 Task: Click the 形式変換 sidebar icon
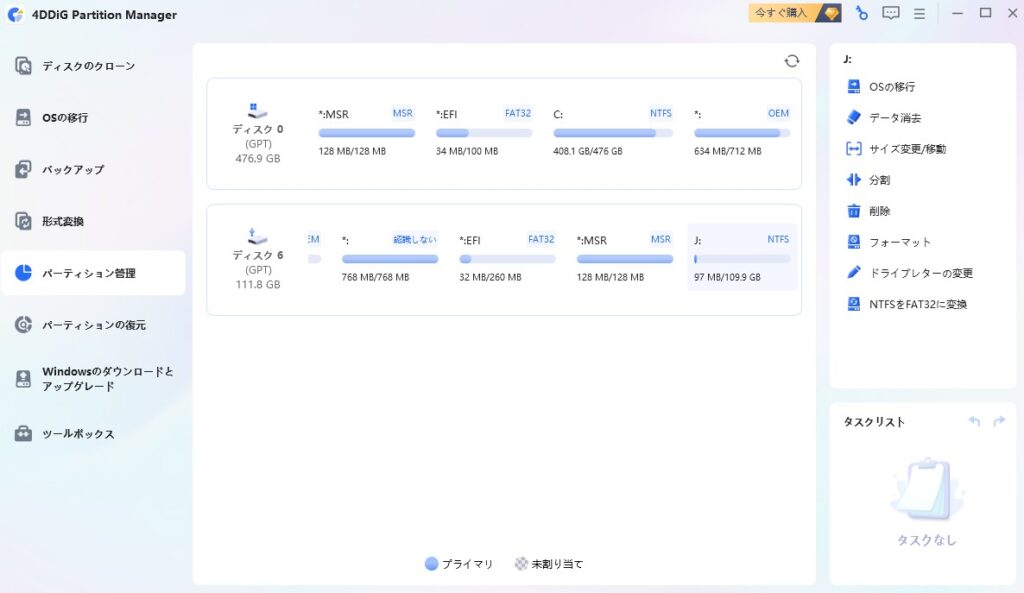click(24, 221)
